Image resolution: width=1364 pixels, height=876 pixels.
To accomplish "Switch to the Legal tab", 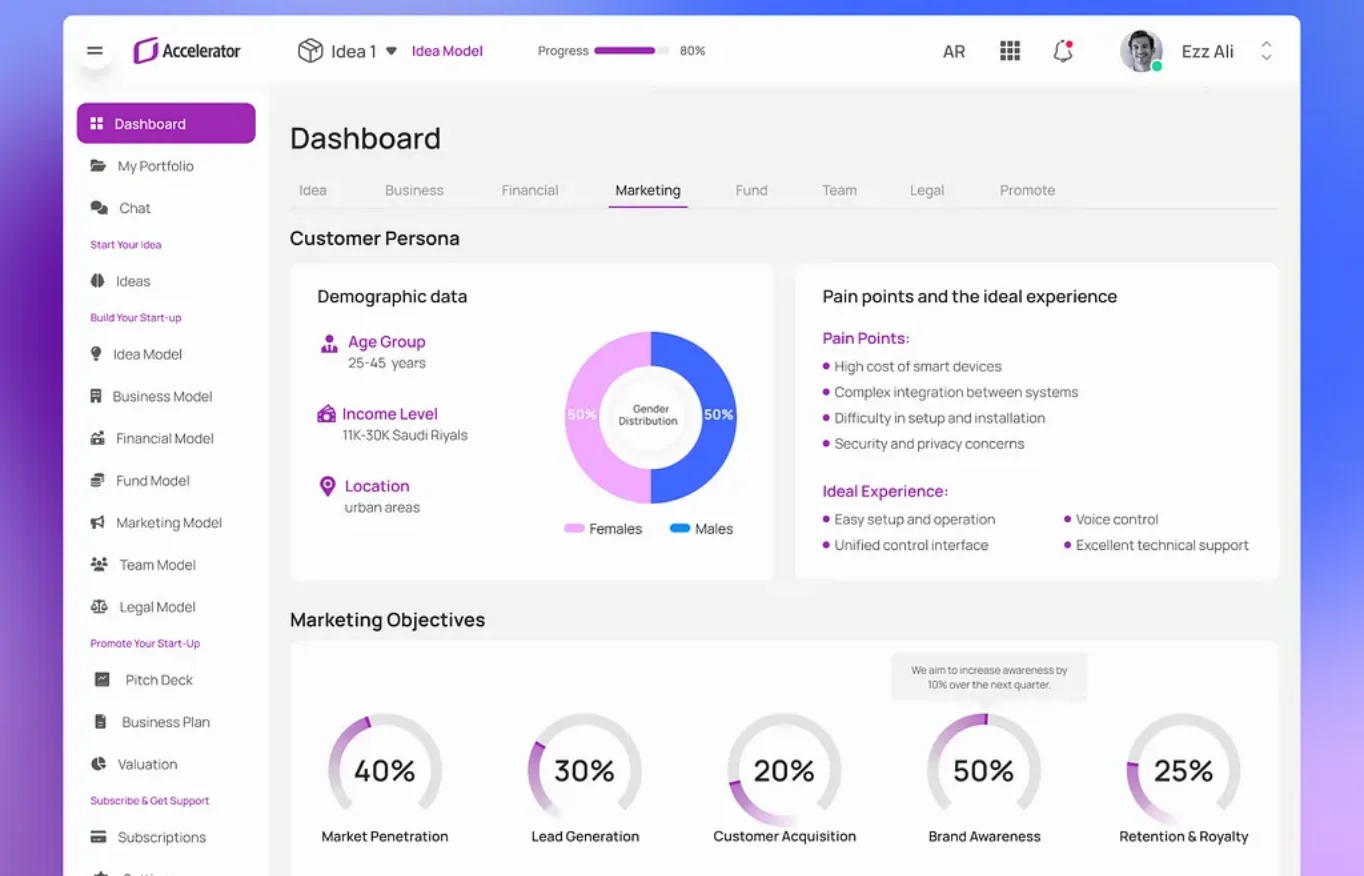I will (927, 190).
